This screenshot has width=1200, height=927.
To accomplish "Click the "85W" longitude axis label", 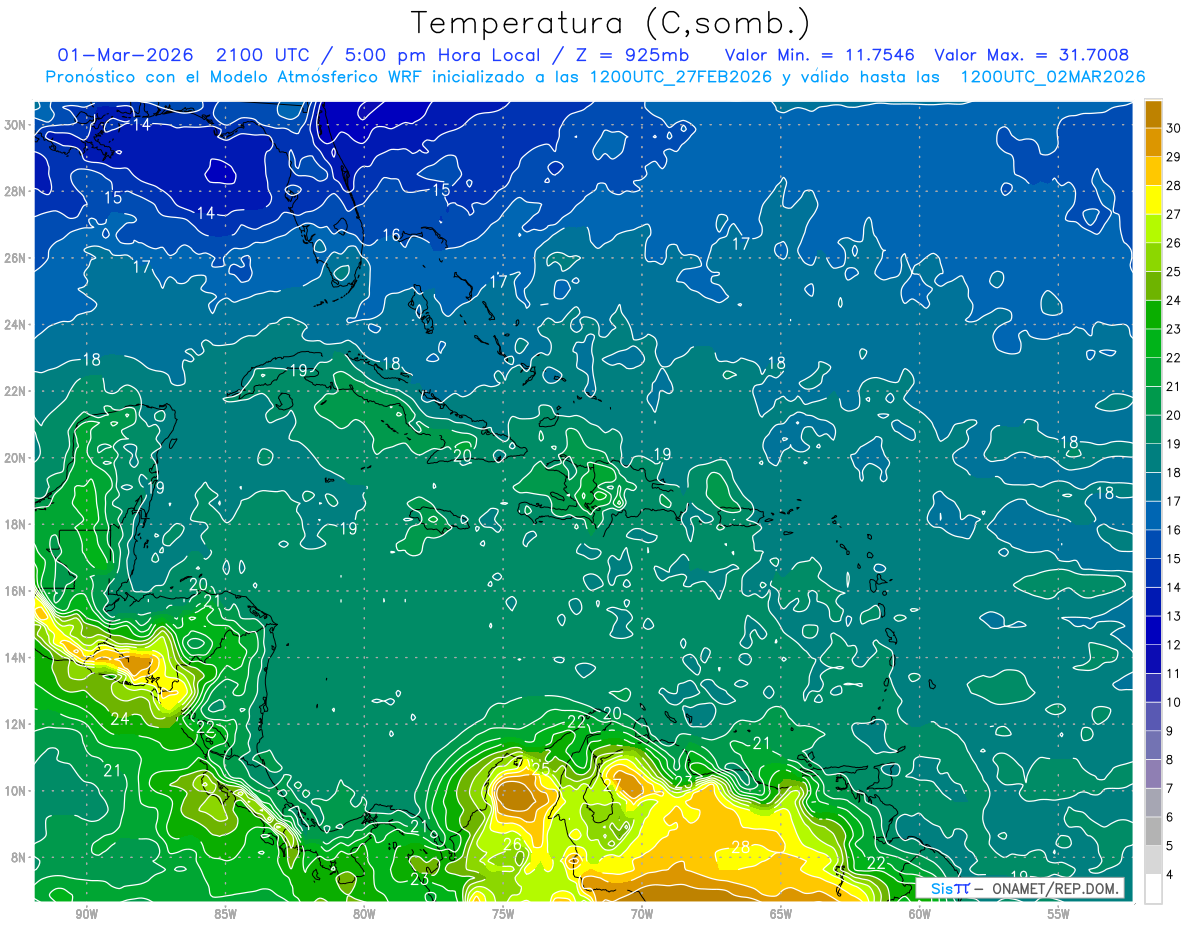I will tap(225, 914).
